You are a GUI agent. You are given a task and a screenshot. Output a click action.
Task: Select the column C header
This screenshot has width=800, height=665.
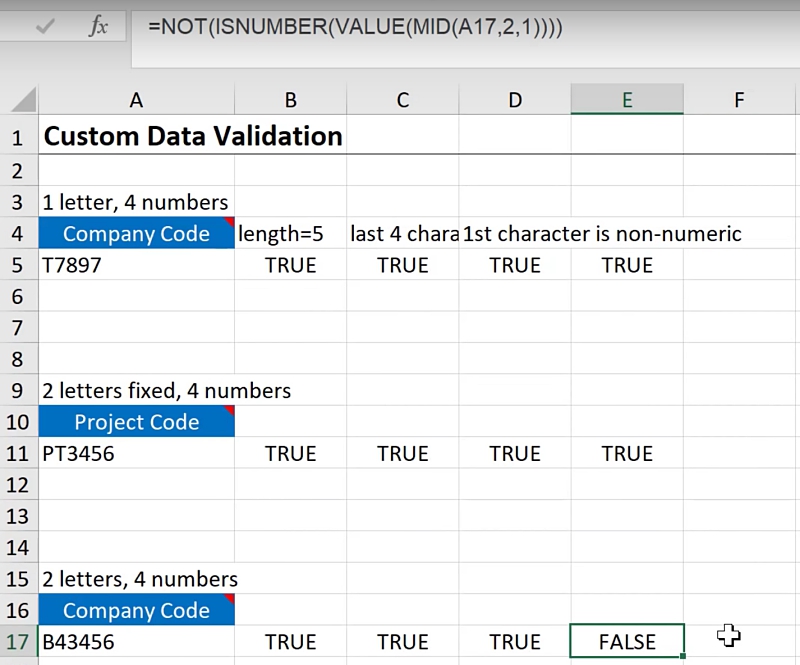pyautogui.click(x=403, y=99)
